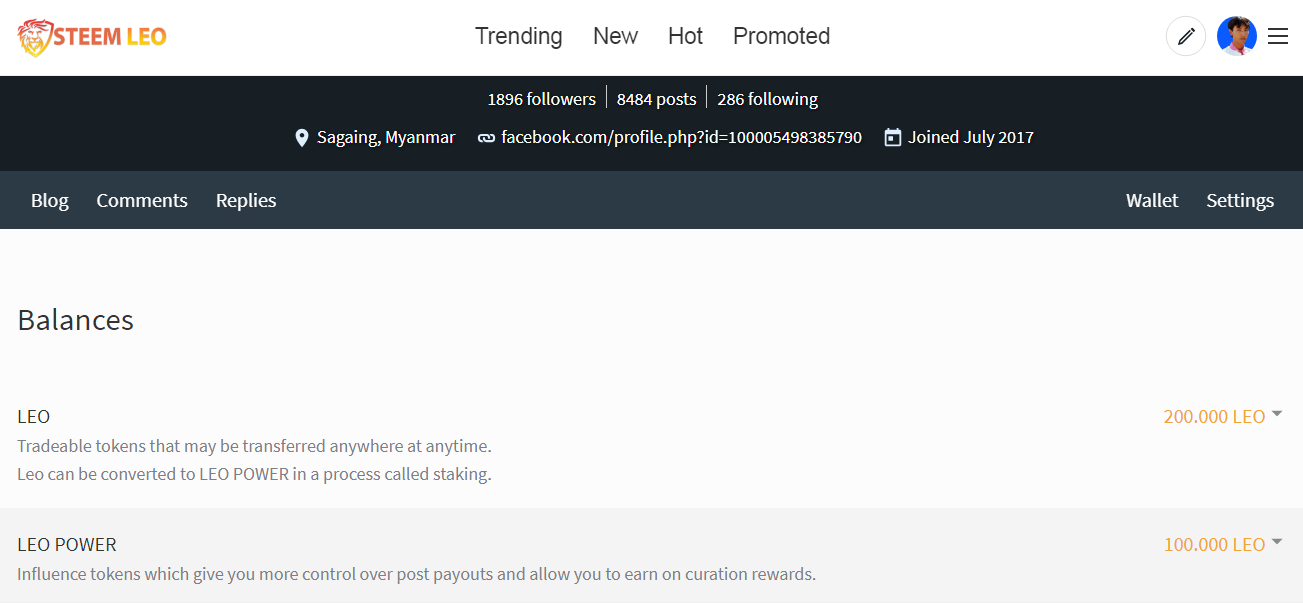Image resolution: width=1303 pixels, height=603 pixels.
Task: View the 286 following list
Action: 767,99
